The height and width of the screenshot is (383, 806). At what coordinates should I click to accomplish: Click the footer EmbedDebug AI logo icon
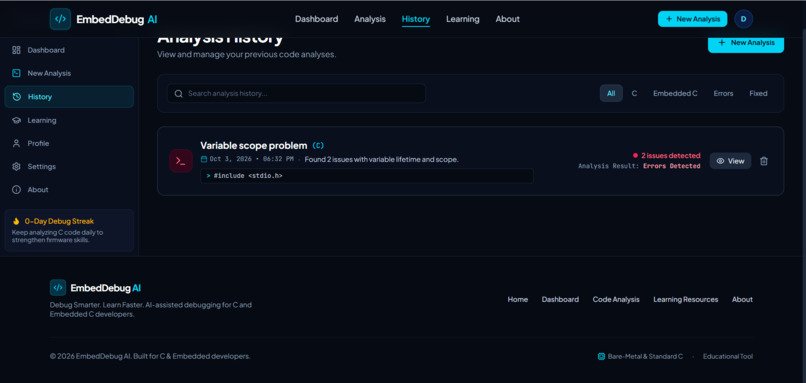coord(58,288)
